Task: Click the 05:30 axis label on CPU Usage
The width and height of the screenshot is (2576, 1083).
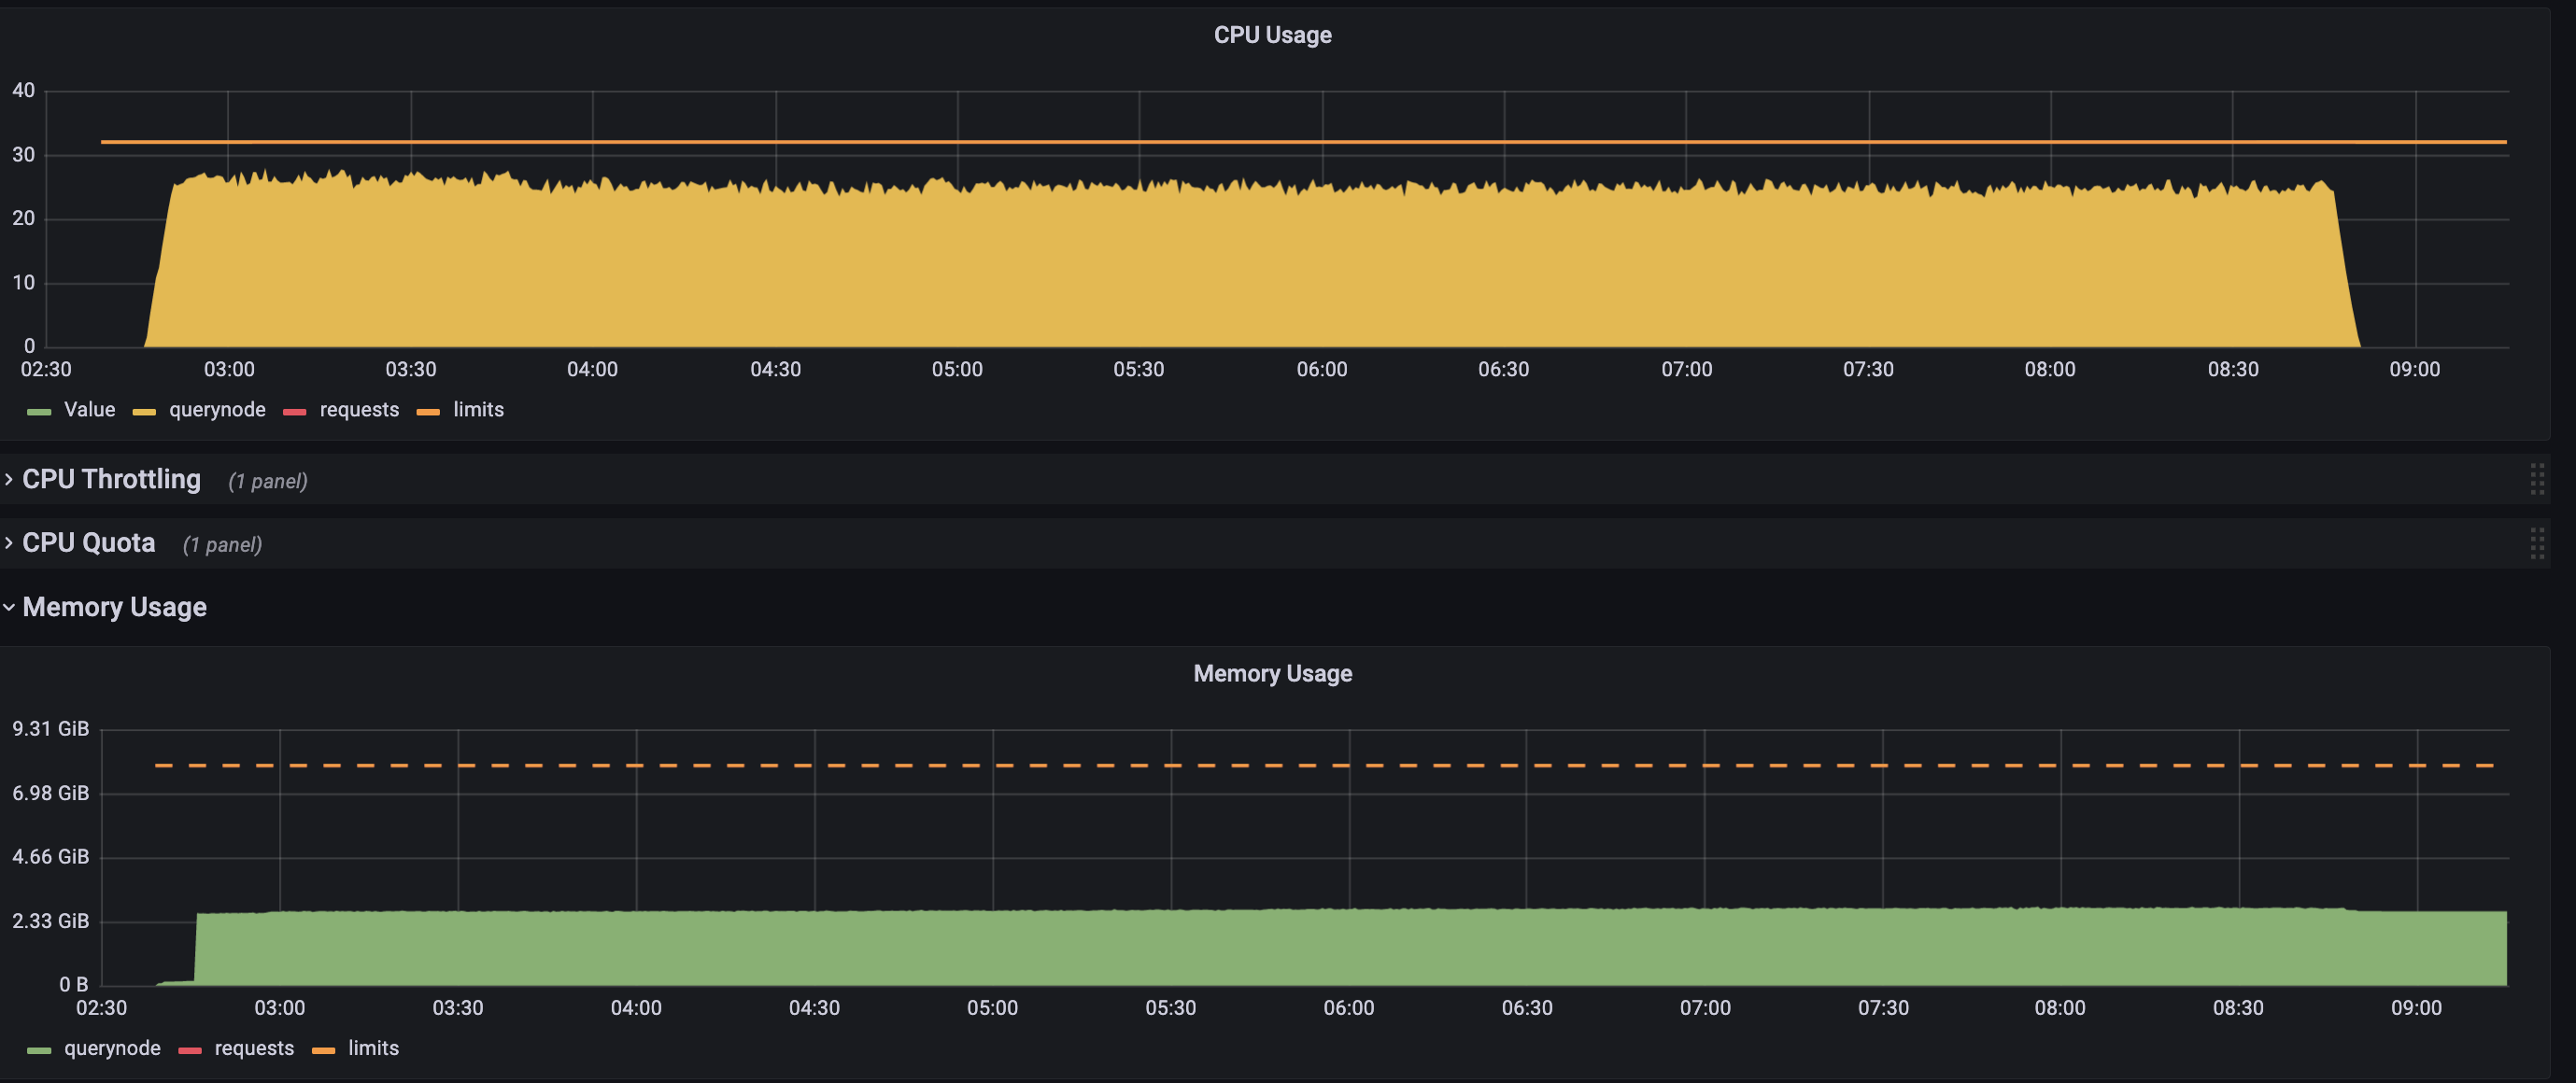Action: pyautogui.click(x=1140, y=369)
